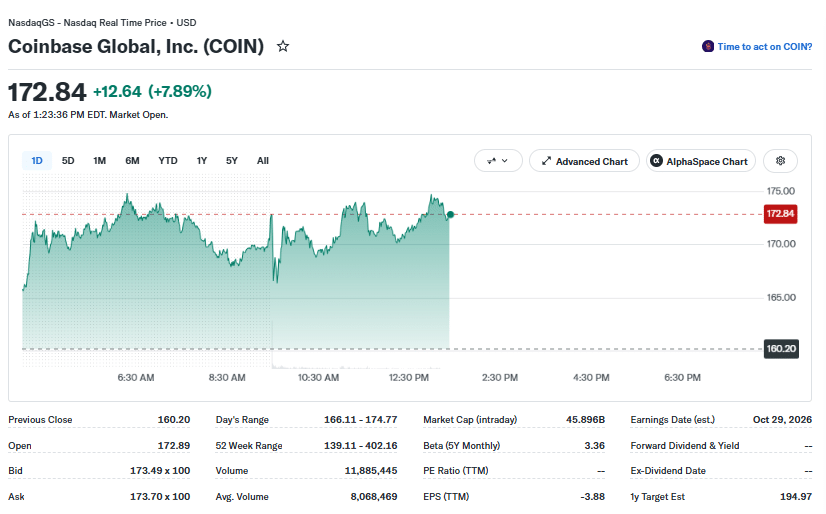Click the Coinbase Global, Inc. (COIN) title
Viewport: 826px width, 514px height.
click(x=136, y=46)
